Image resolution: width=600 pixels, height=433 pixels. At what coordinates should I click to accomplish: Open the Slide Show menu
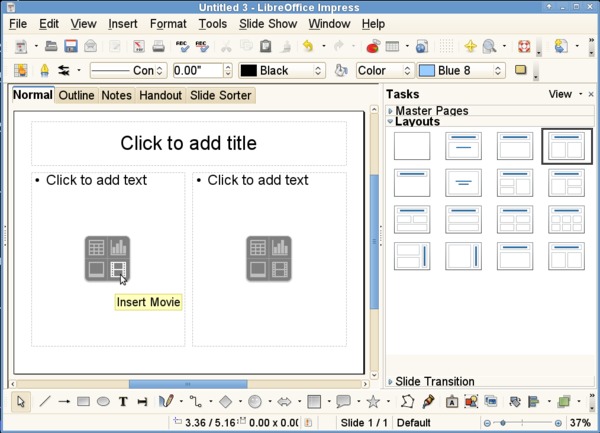pos(268,24)
